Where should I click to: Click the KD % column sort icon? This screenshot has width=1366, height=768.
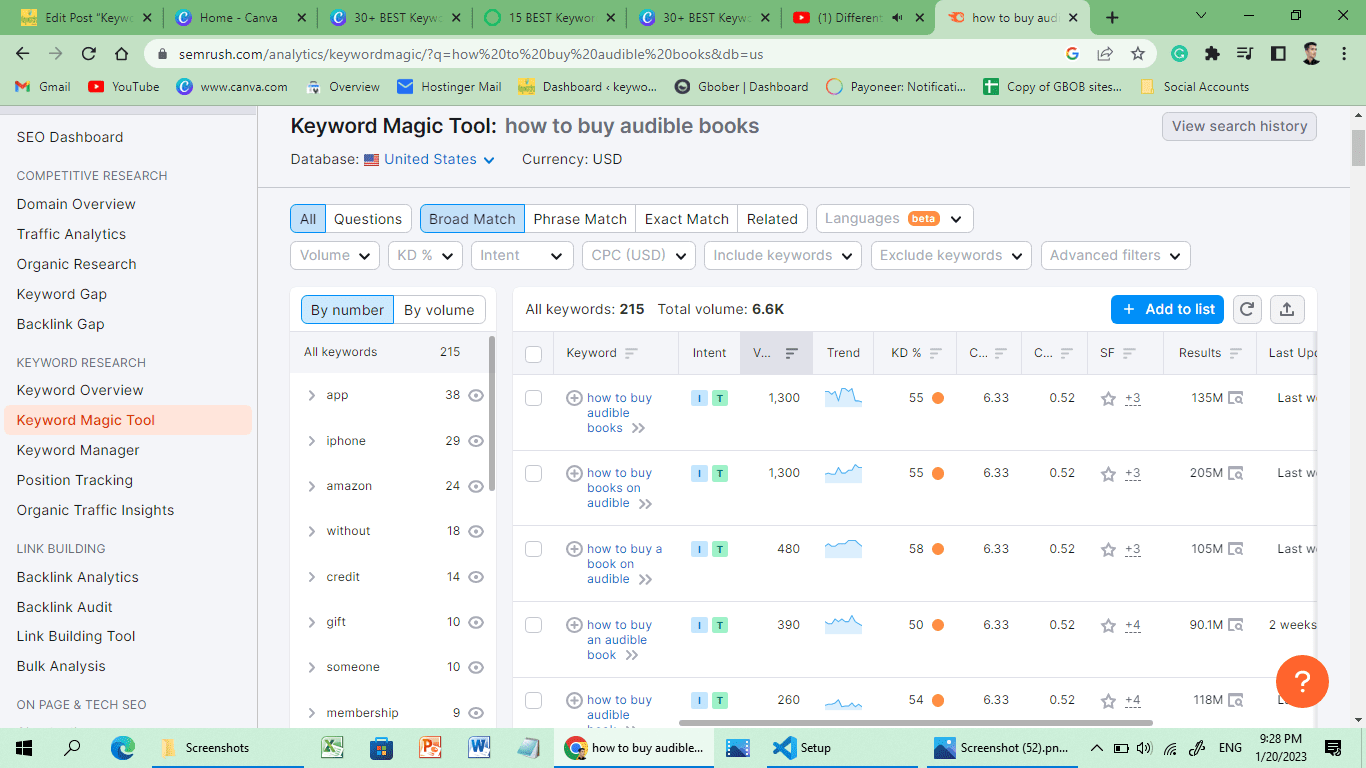click(x=936, y=353)
